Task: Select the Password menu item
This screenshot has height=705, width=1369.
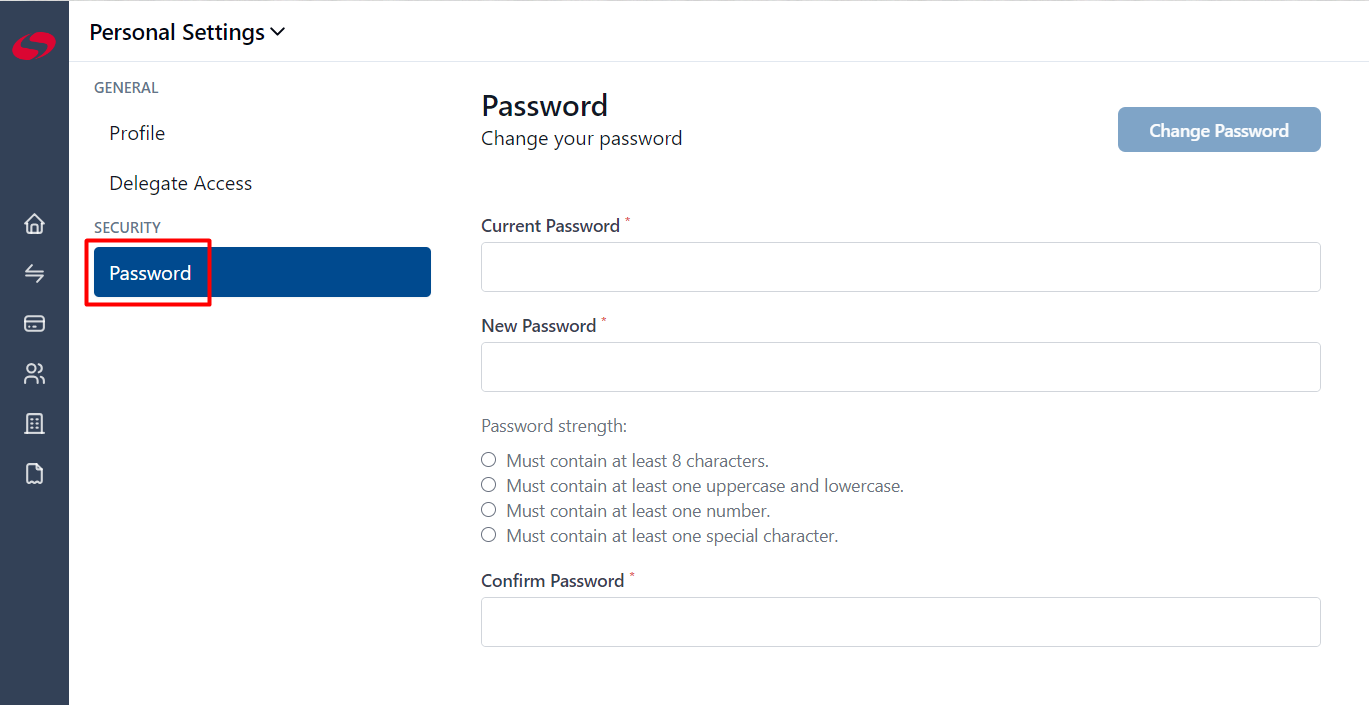Action: point(262,272)
